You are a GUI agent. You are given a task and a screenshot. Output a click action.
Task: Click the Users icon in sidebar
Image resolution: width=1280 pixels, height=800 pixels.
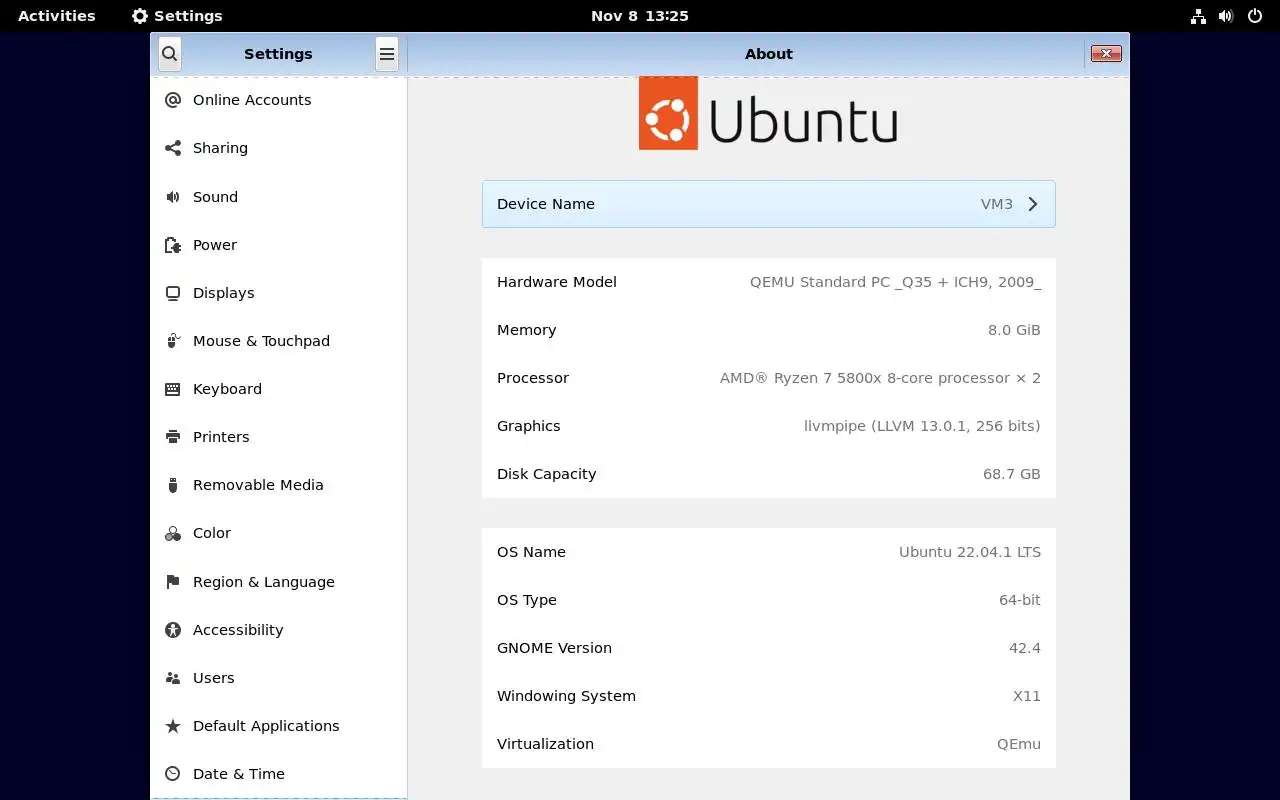(173, 678)
